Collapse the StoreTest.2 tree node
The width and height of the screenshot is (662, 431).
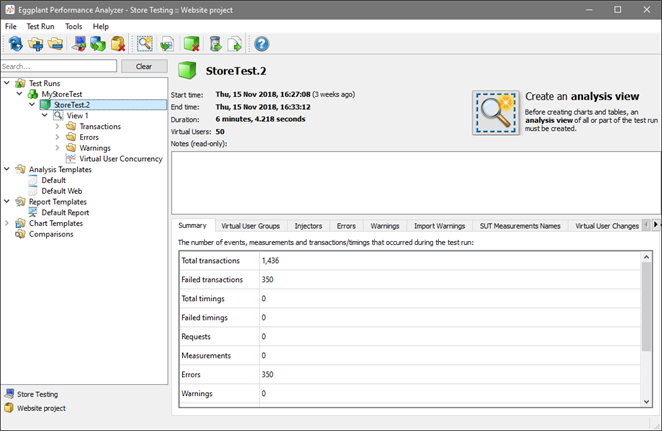(x=32, y=104)
